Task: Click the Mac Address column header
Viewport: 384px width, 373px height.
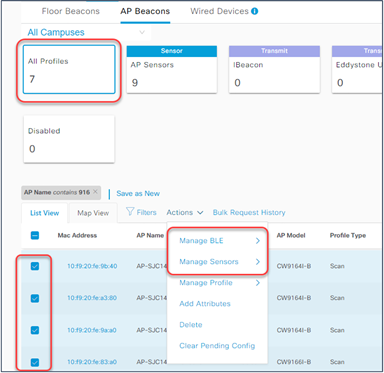Action: [77, 235]
